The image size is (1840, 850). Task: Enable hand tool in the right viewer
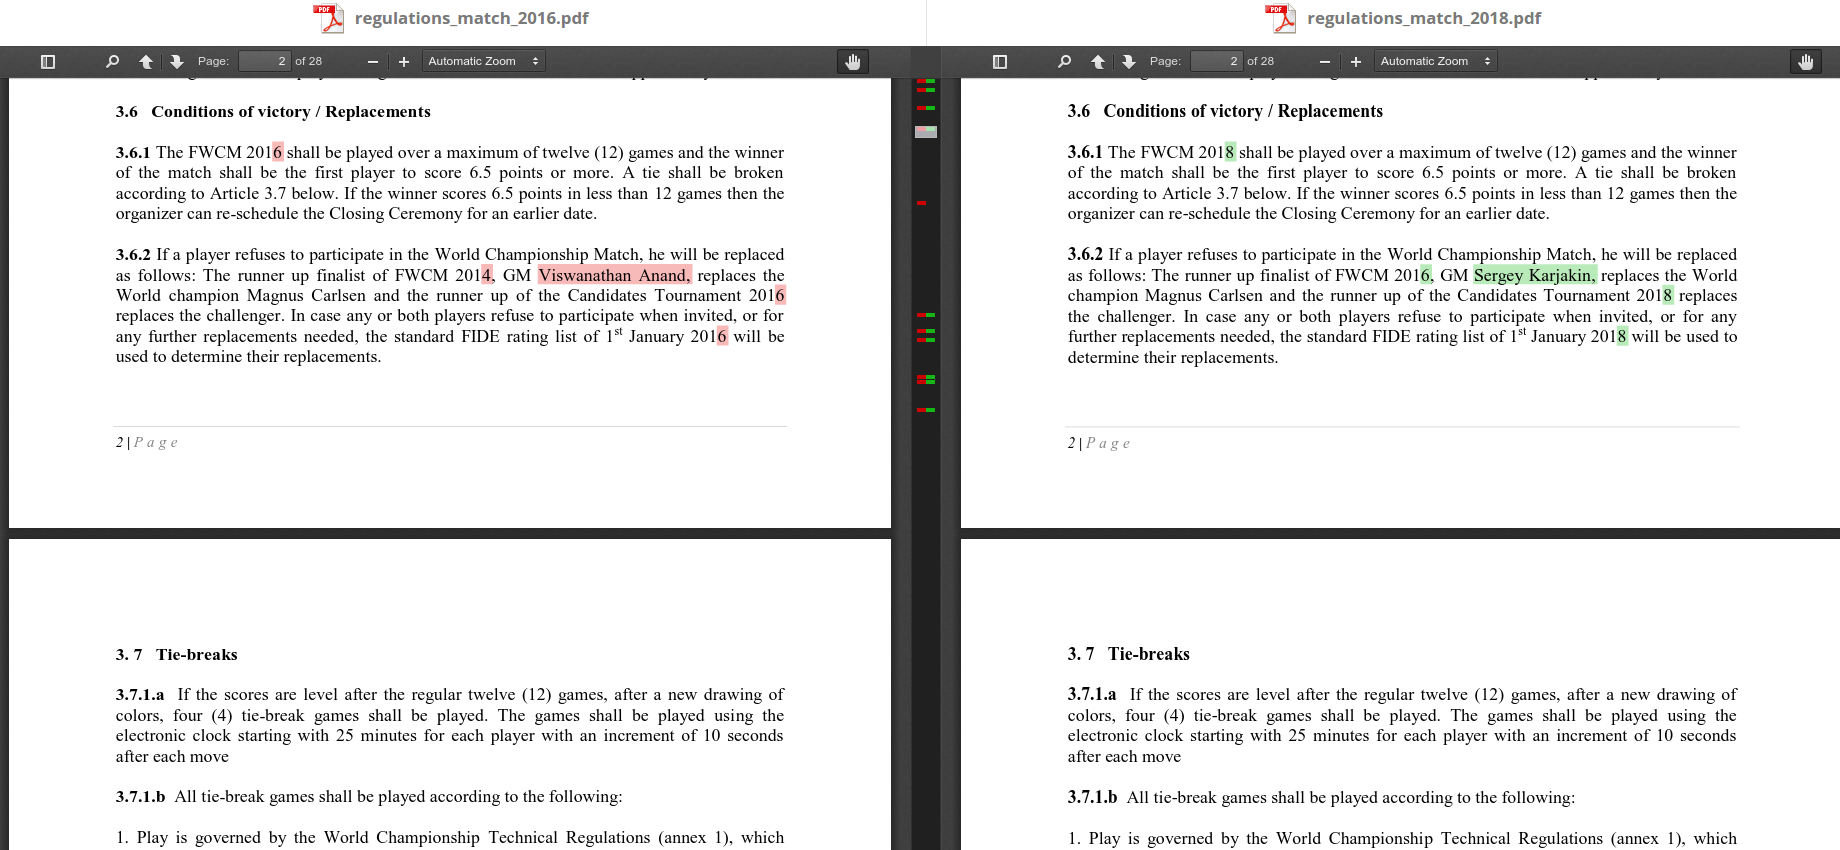(x=1805, y=62)
